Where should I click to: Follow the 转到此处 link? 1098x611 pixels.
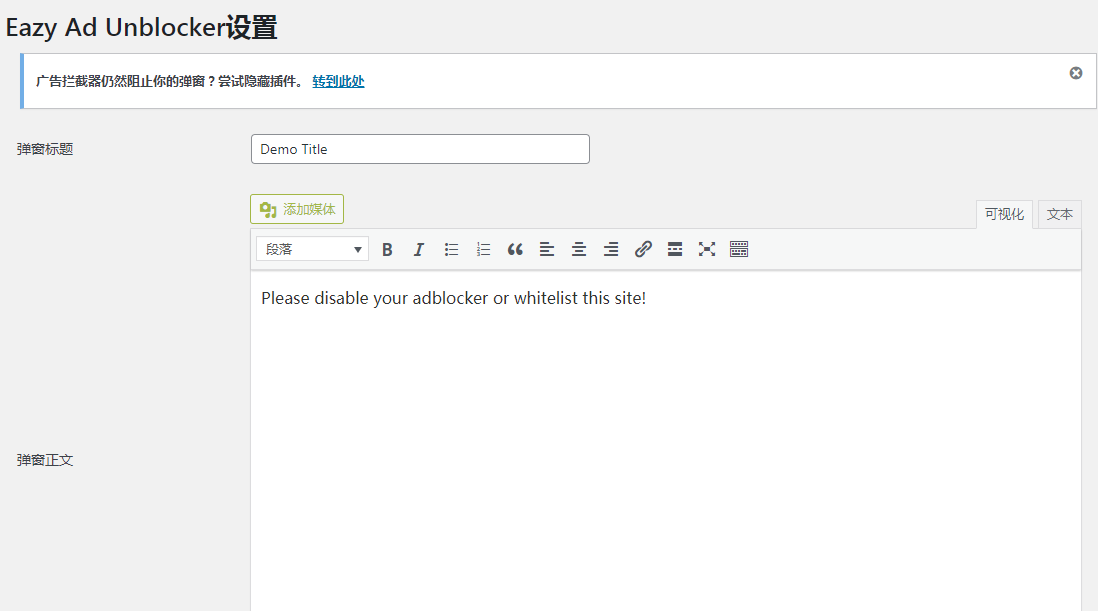coord(338,81)
